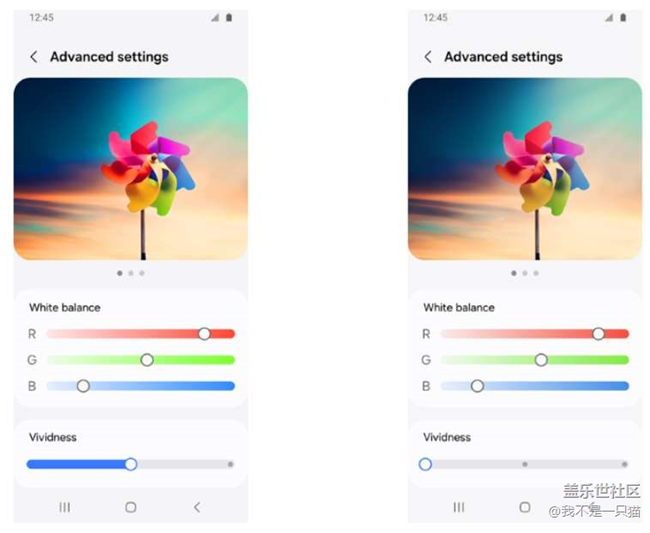The image size is (650, 533).
Task: Tap signal icon in right phone status bar
Action: click(609, 17)
